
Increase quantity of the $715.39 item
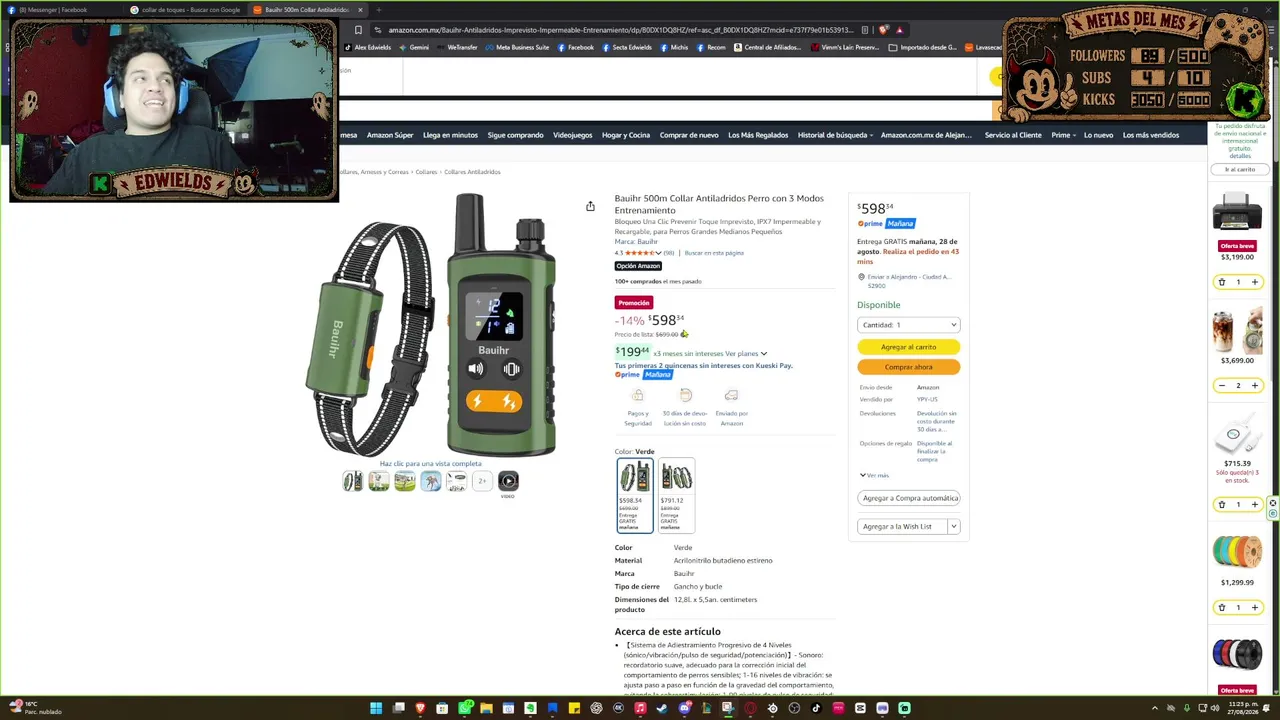1255,504
